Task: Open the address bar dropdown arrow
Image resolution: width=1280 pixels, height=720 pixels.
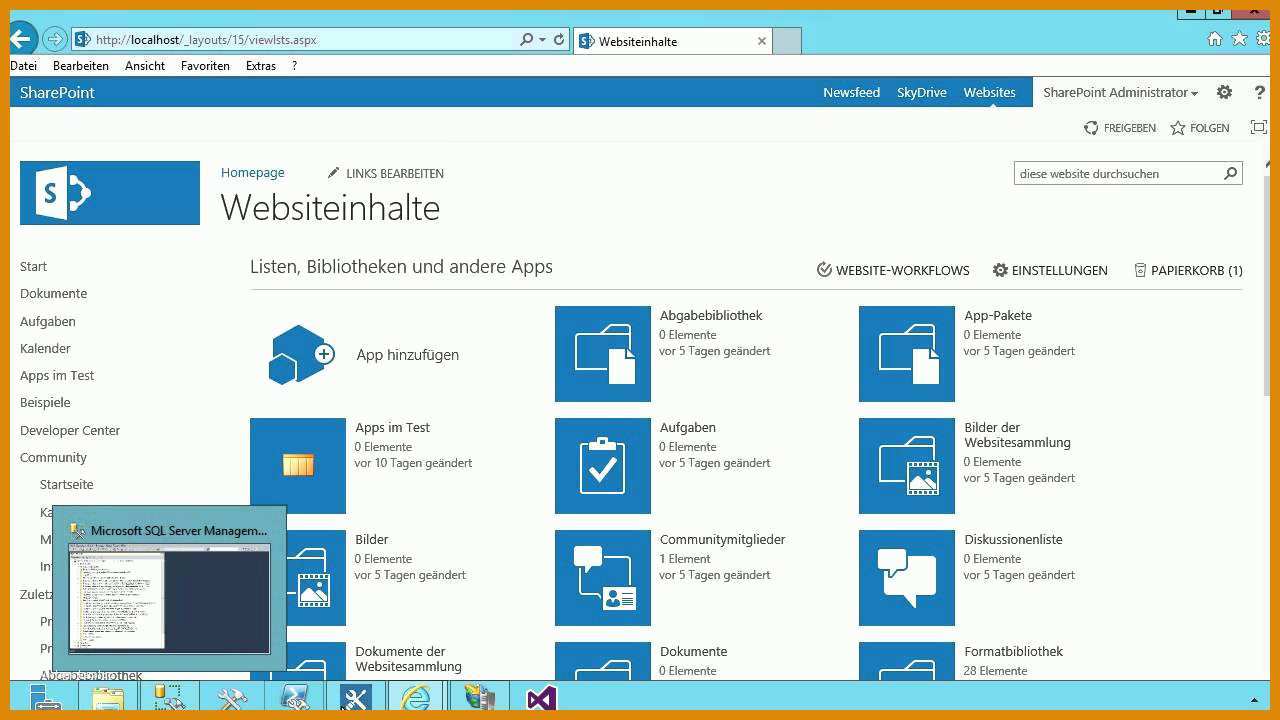Action: coord(542,40)
